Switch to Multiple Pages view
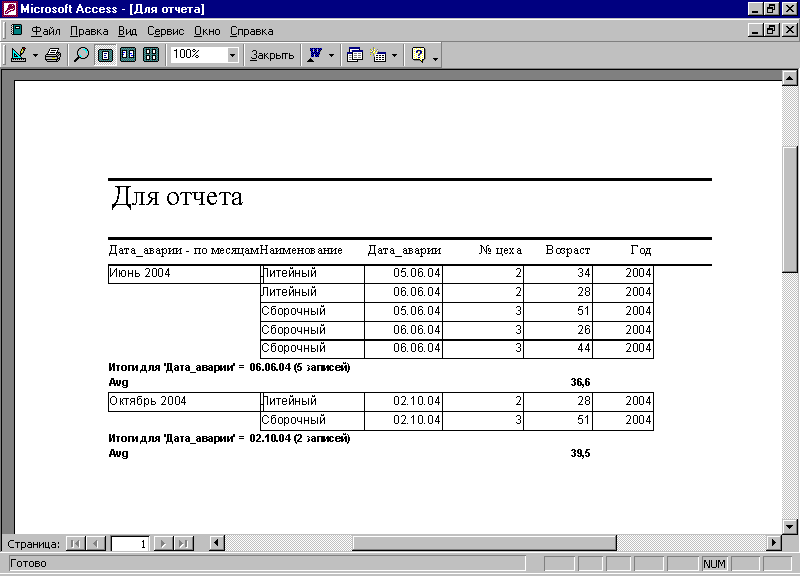This screenshot has width=800, height=576. [151, 55]
